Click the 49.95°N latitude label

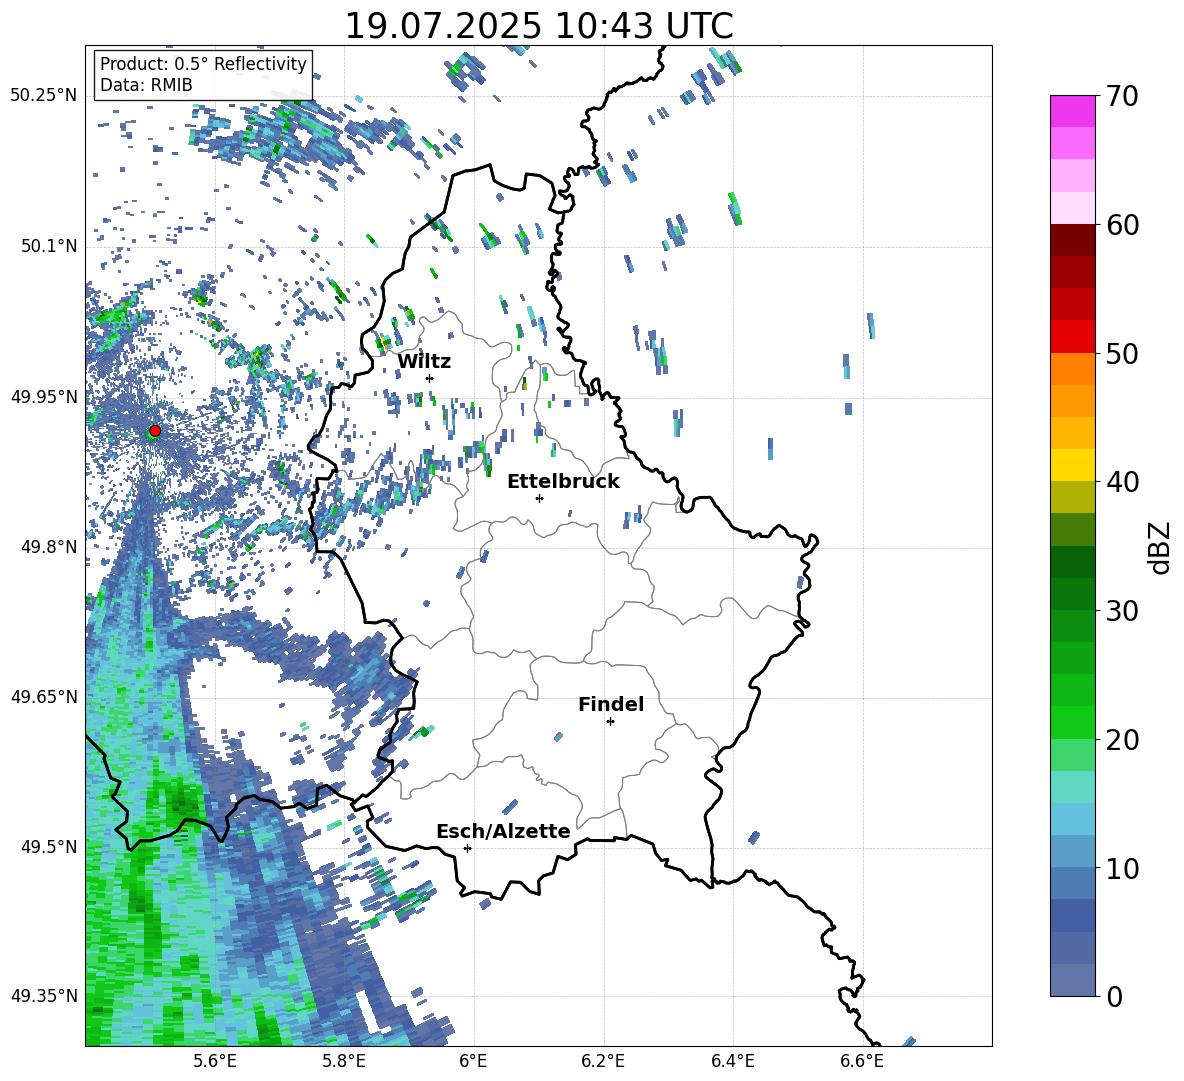(x=44, y=397)
